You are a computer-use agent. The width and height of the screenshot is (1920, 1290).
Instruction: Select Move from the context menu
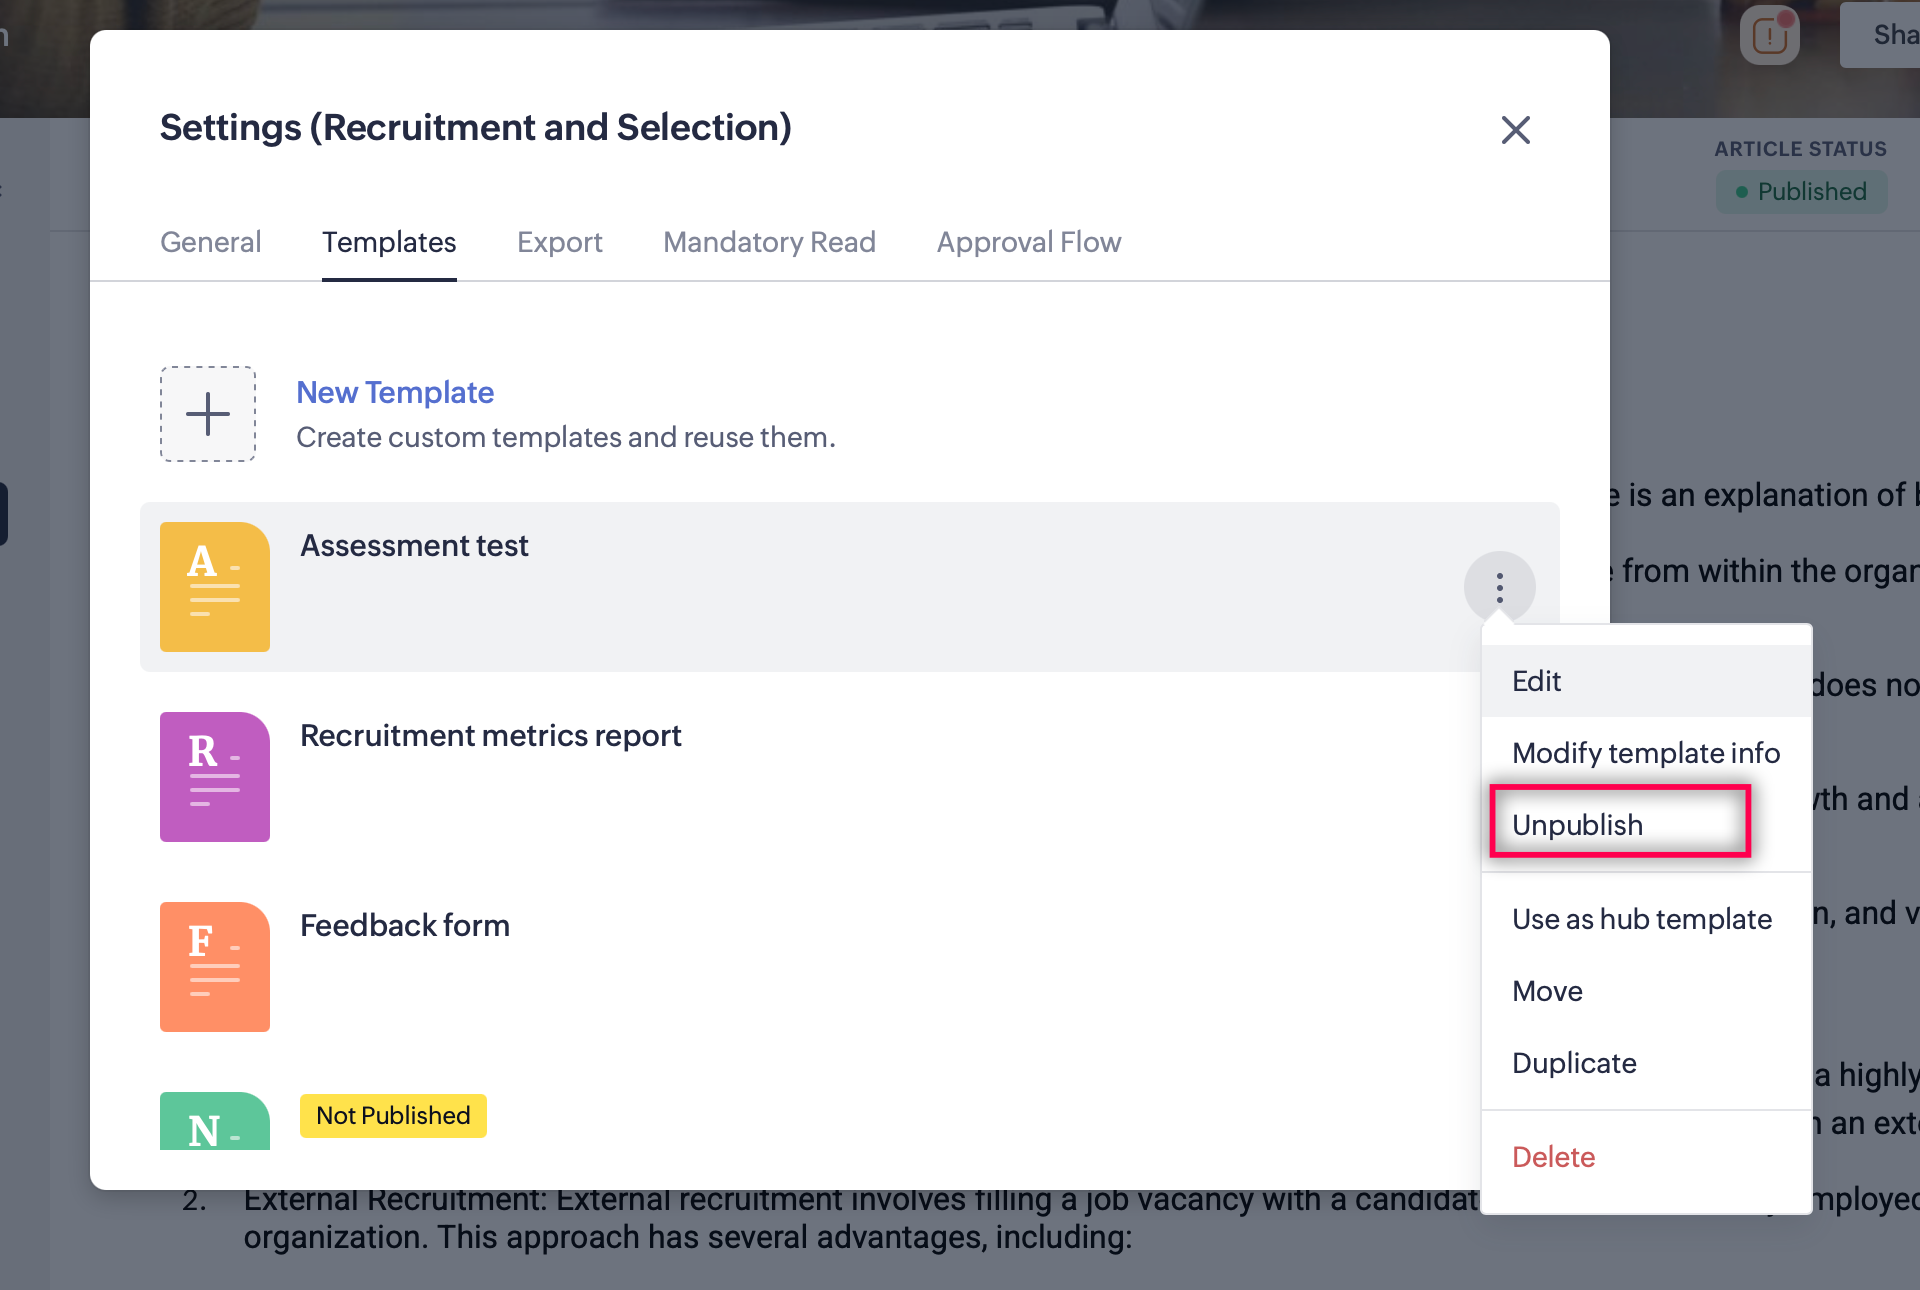tap(1547, 991)
